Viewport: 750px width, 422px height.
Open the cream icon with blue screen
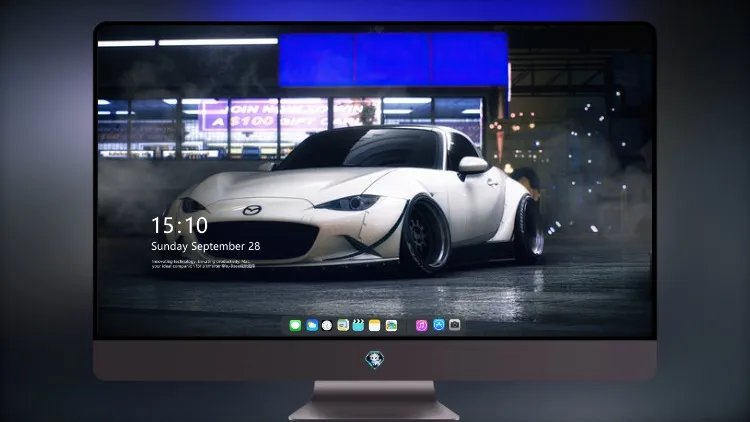click(343, 325)
